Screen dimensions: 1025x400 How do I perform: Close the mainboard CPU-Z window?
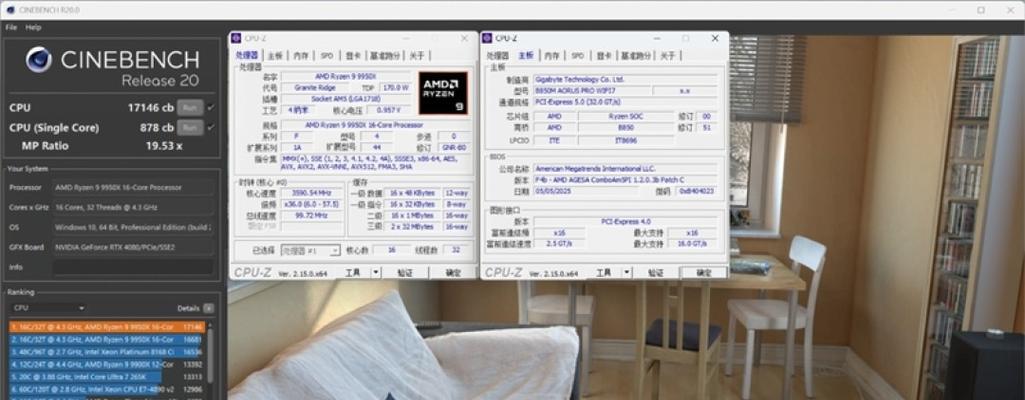[x=715, y=39]
